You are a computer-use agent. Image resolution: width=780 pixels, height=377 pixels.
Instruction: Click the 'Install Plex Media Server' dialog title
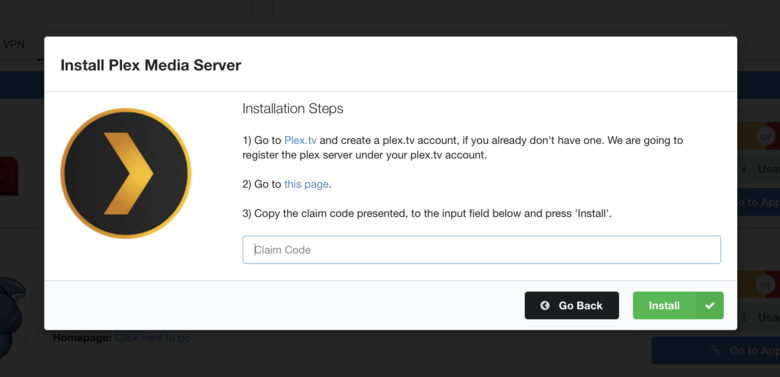[x=151, y=65]
